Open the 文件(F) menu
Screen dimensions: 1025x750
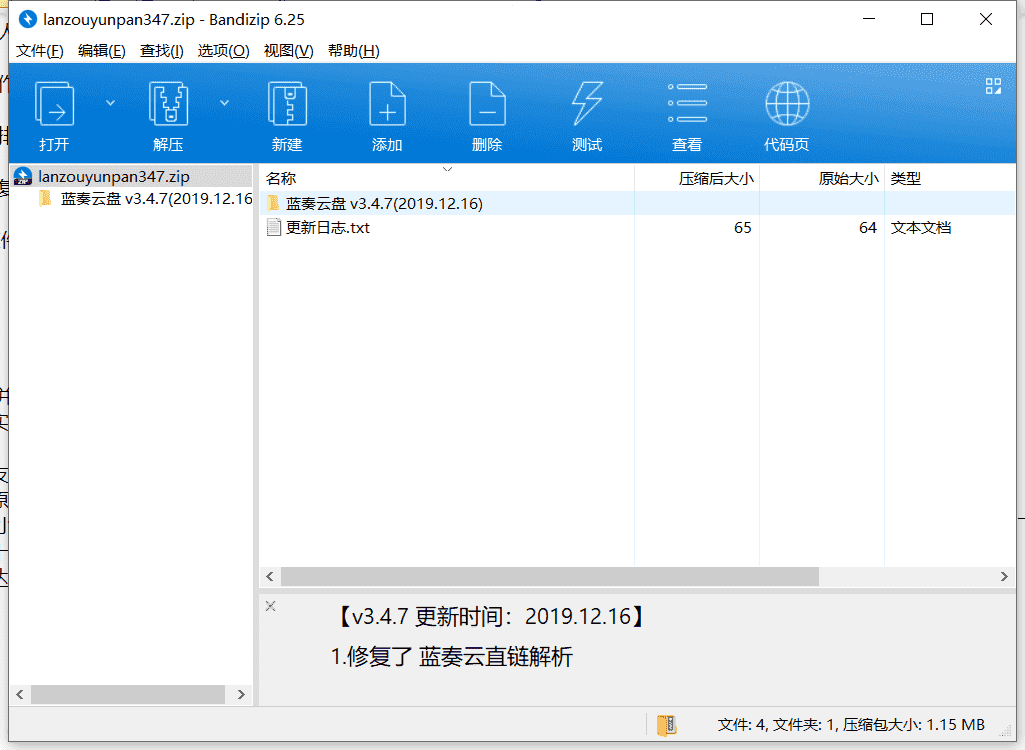(x=39, y=50)
